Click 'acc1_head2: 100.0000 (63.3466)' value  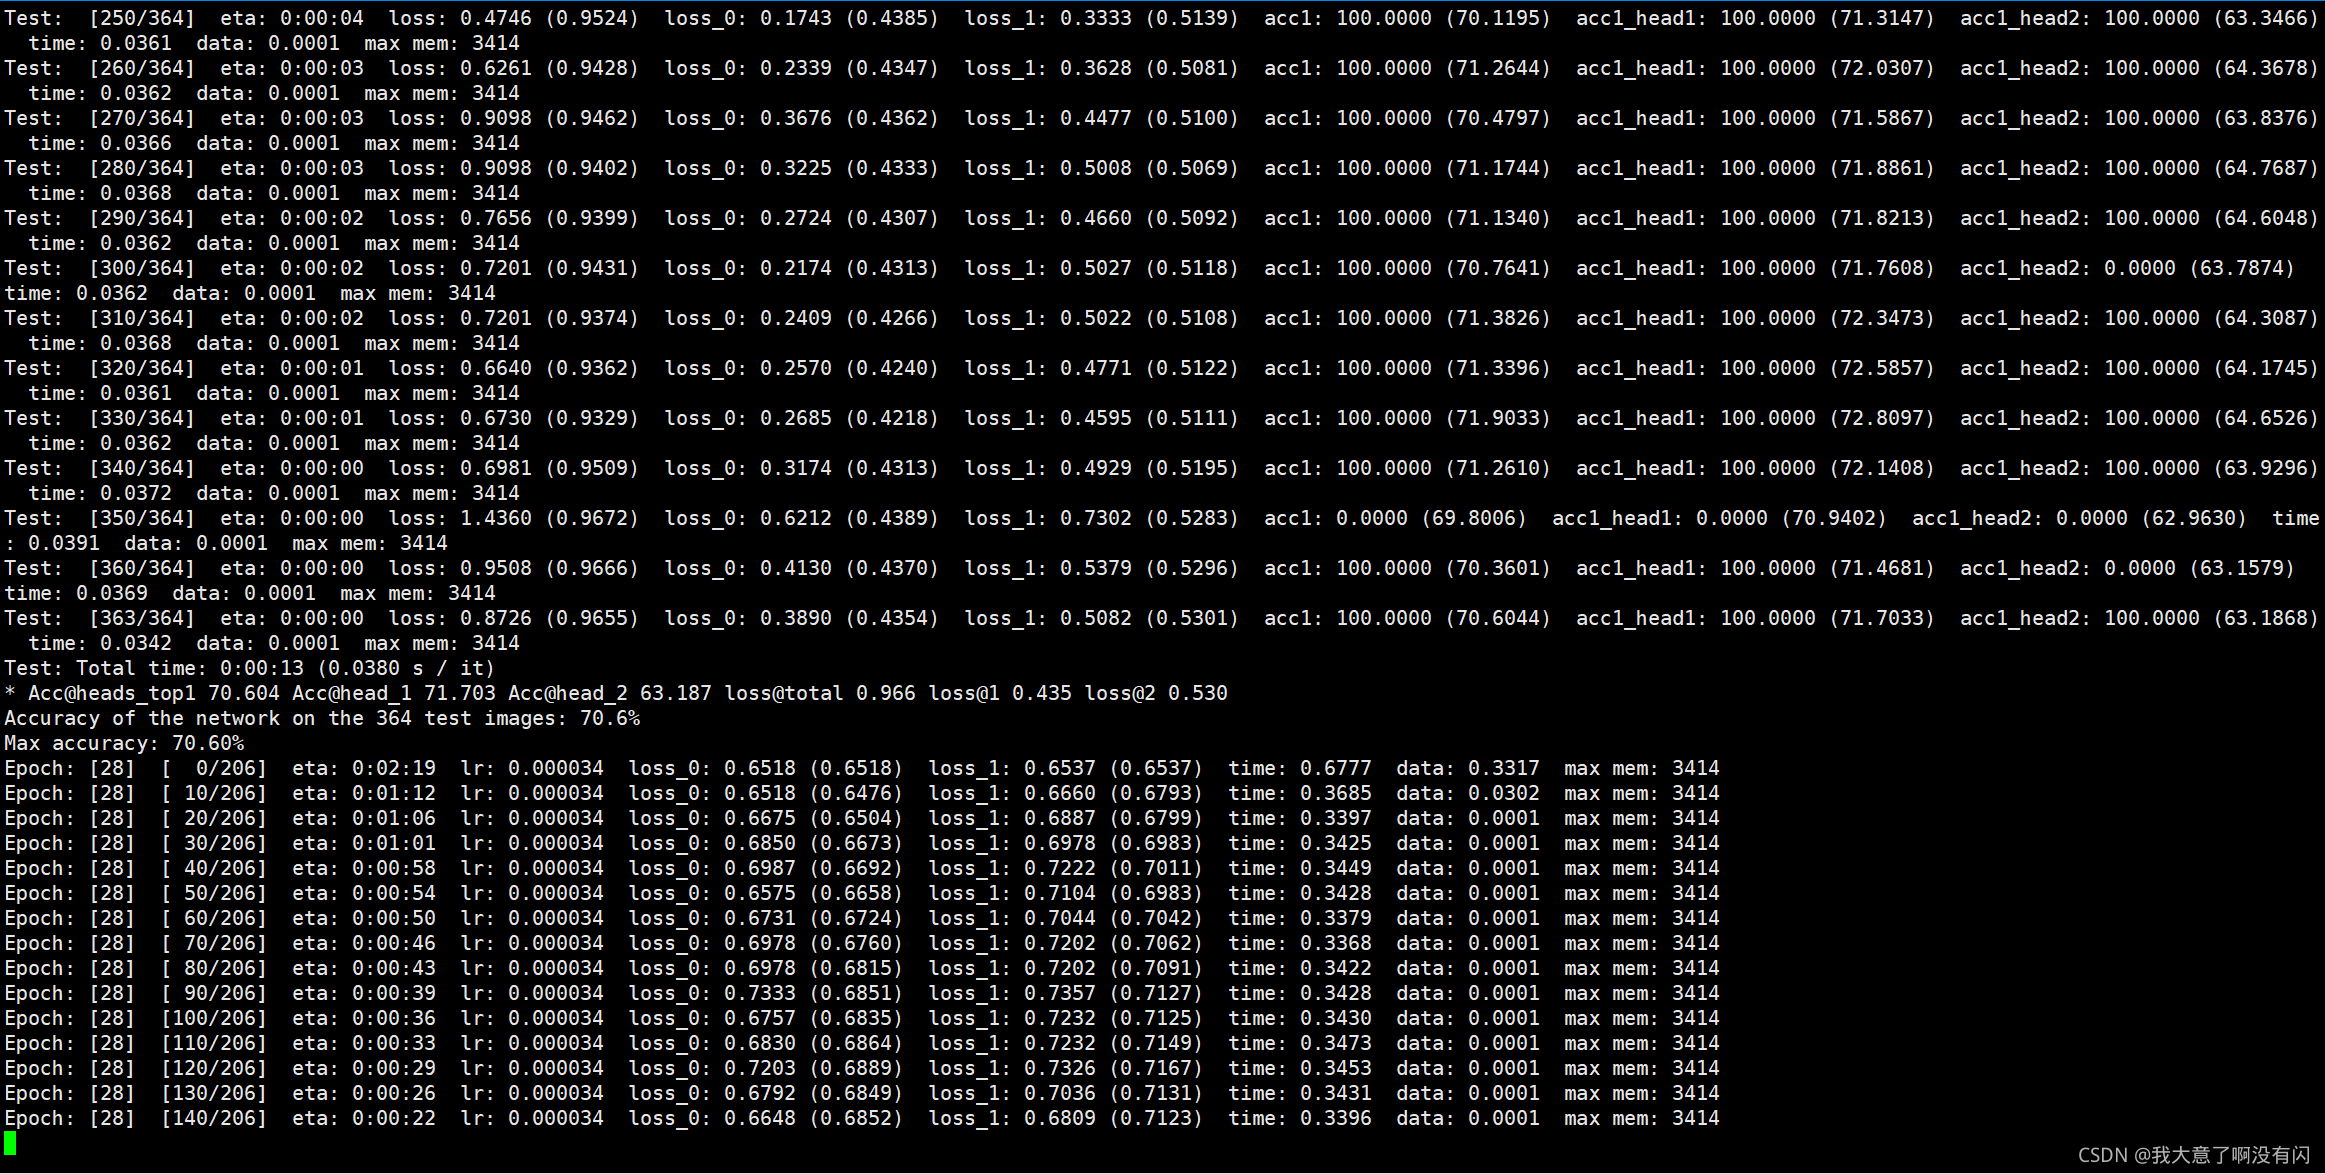tap(2140, 18)
